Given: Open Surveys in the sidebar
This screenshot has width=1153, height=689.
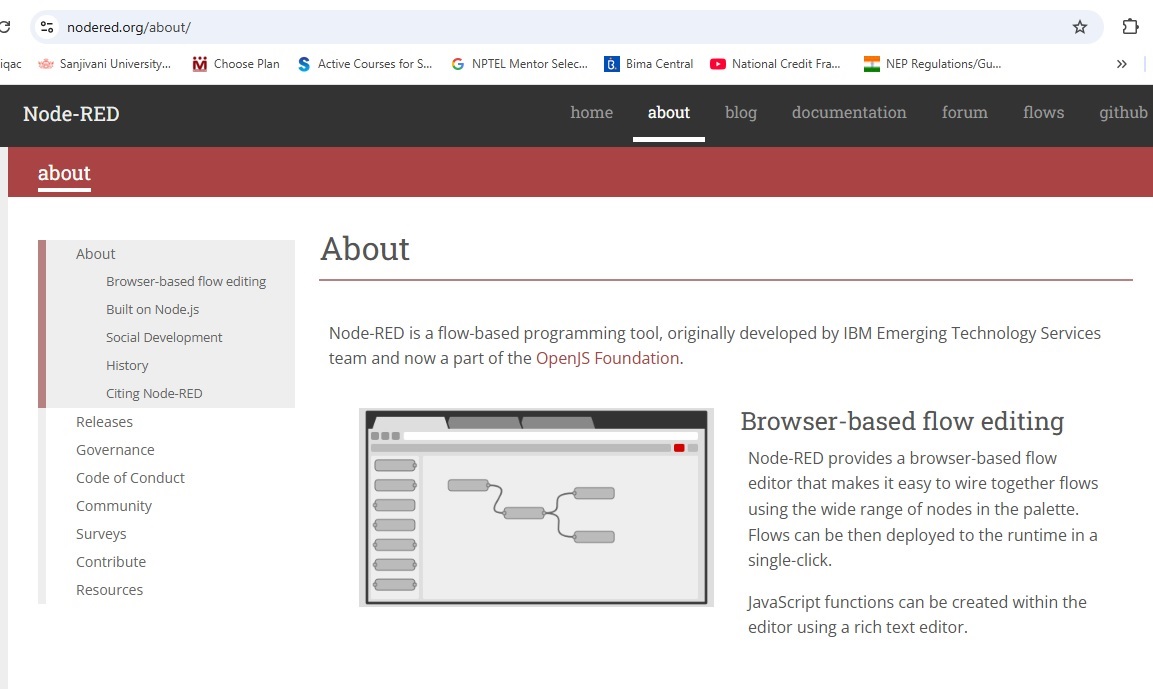Looking at the screenshot, I should 101,534.
